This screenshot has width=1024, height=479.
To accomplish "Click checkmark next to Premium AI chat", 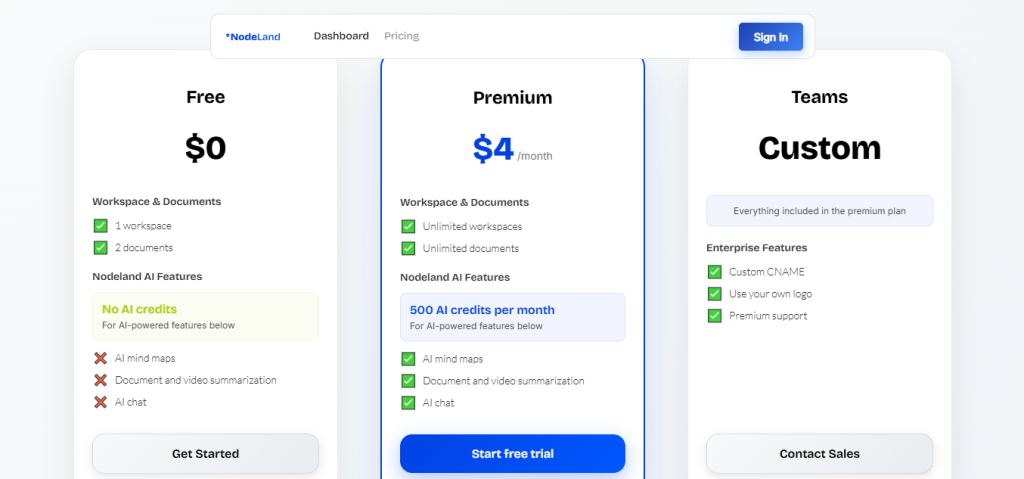I will (x=408, y=403).
